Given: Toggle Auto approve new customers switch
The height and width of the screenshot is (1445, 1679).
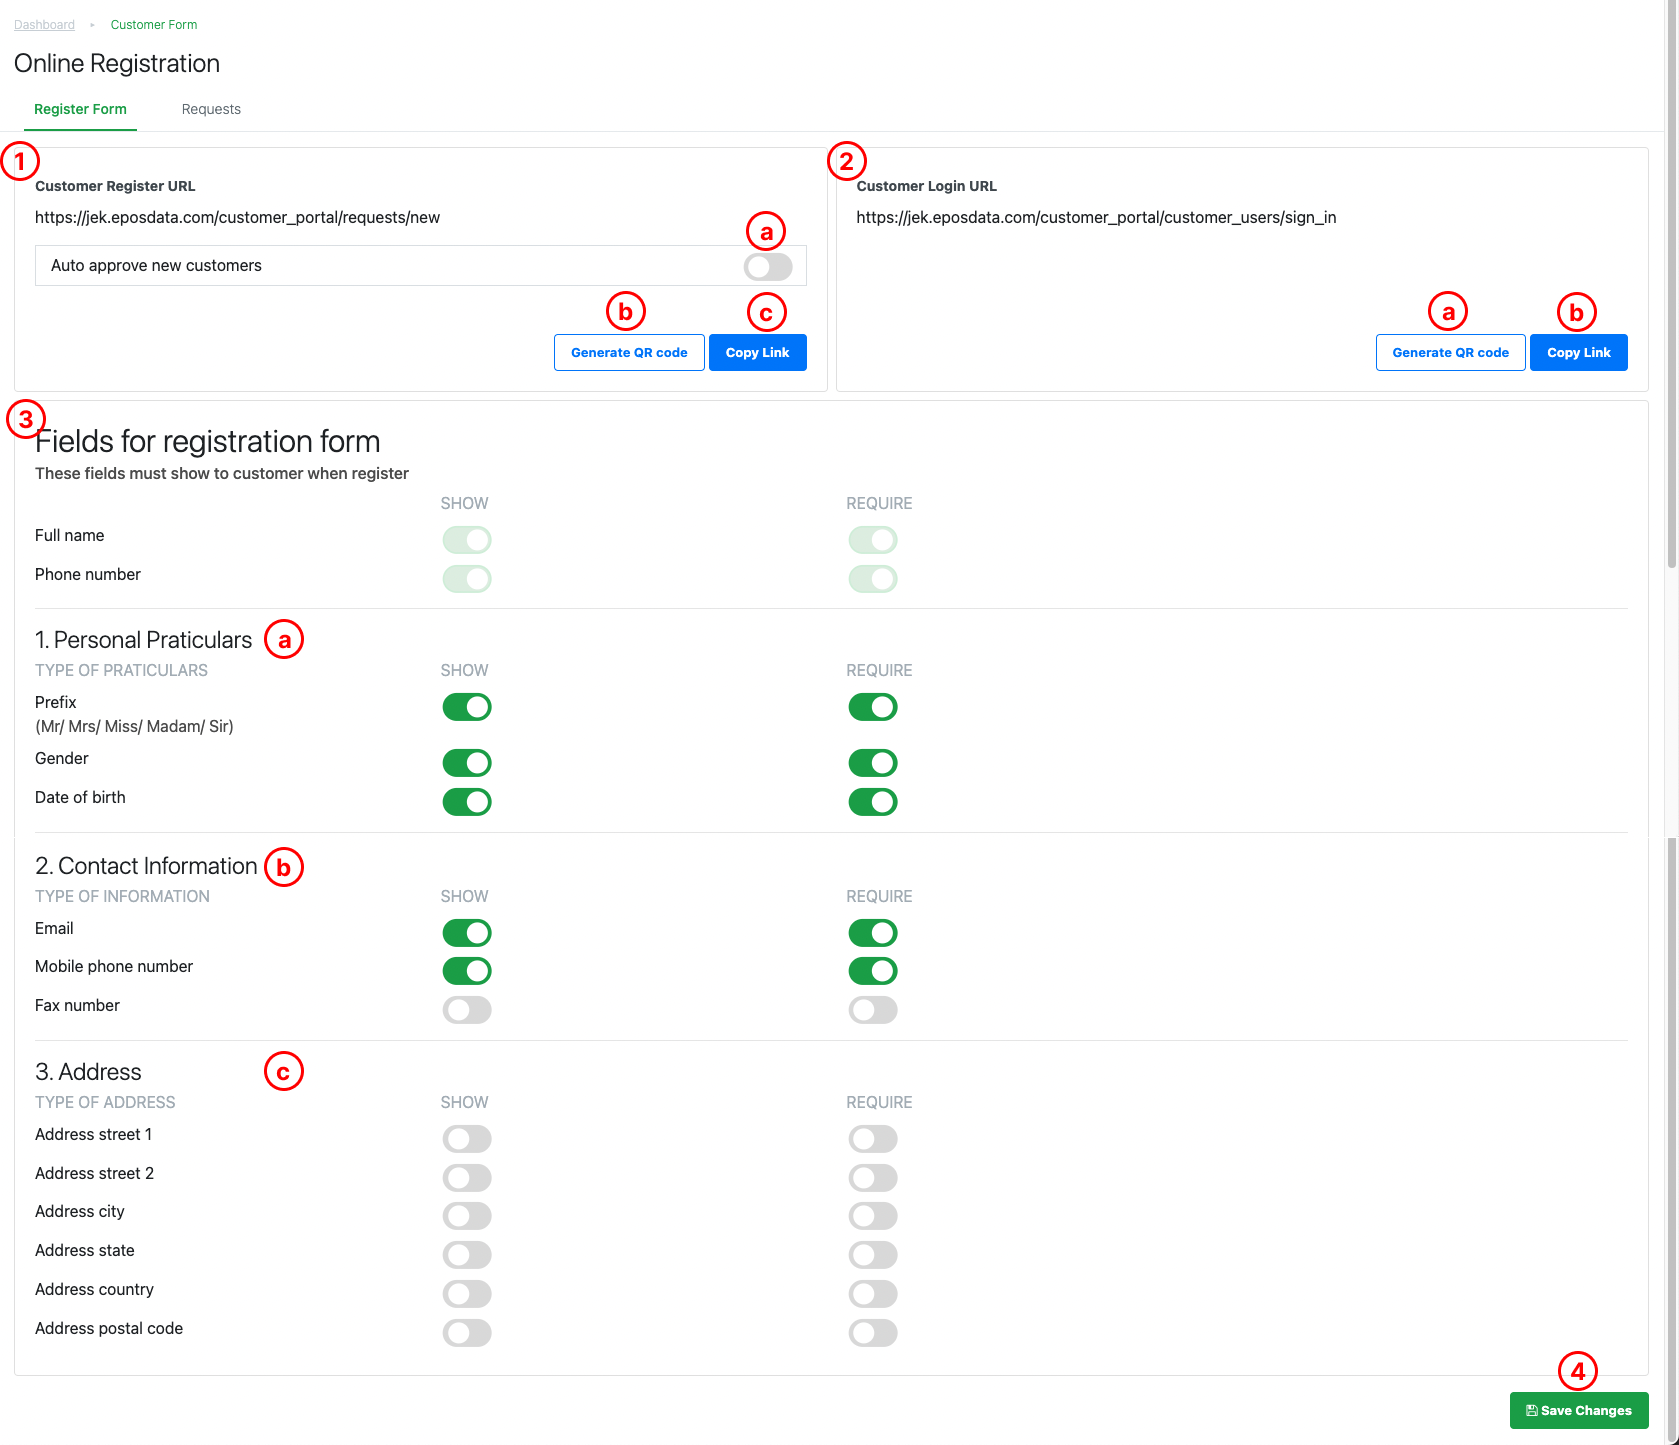Looking at the screenshot, I should coord(768,266).
